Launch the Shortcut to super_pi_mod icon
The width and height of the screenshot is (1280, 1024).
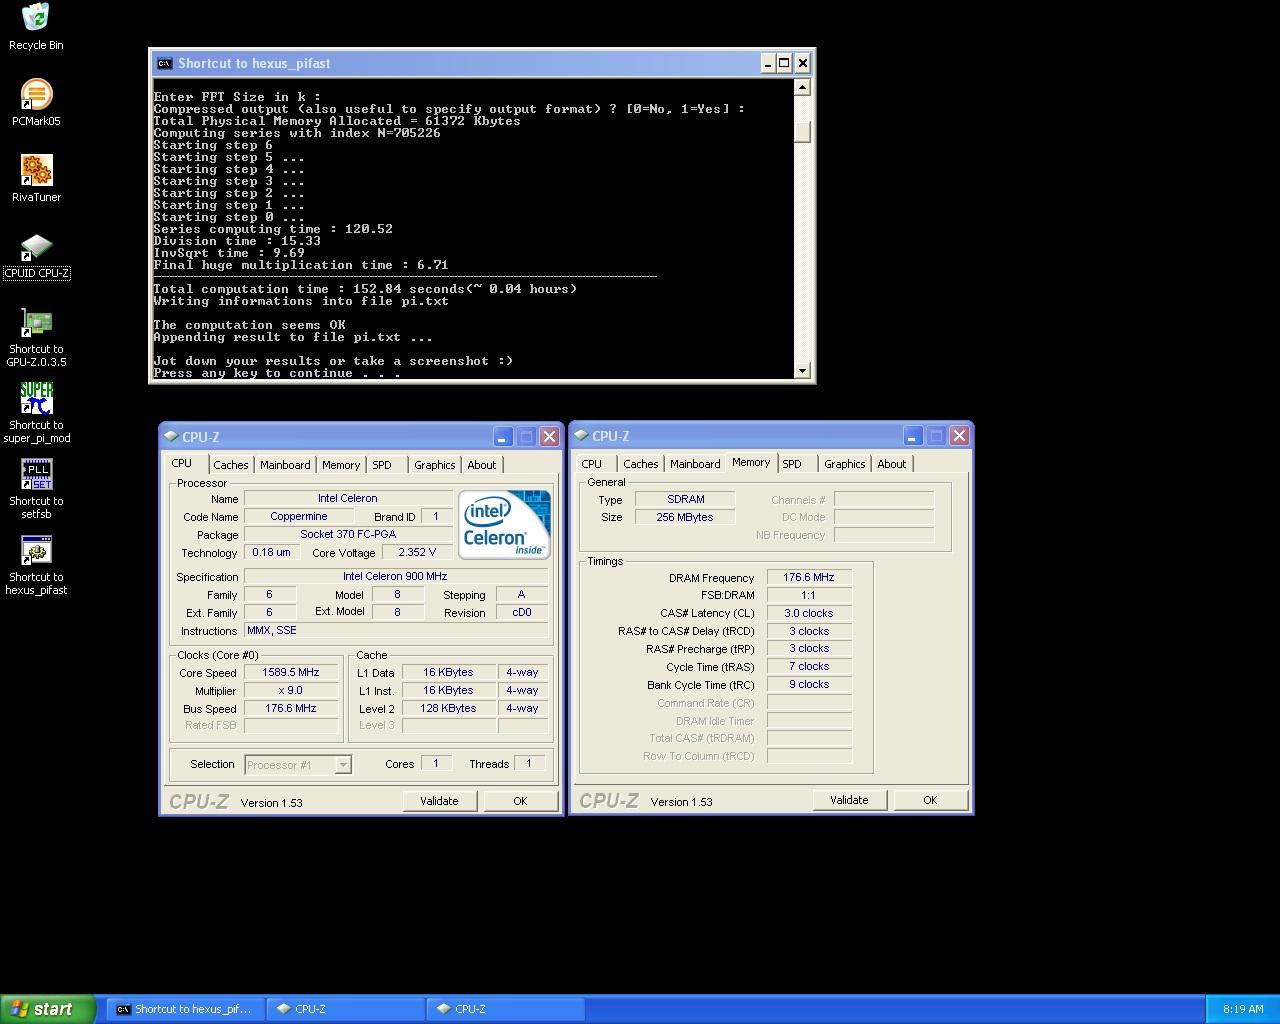click(36, 414)
